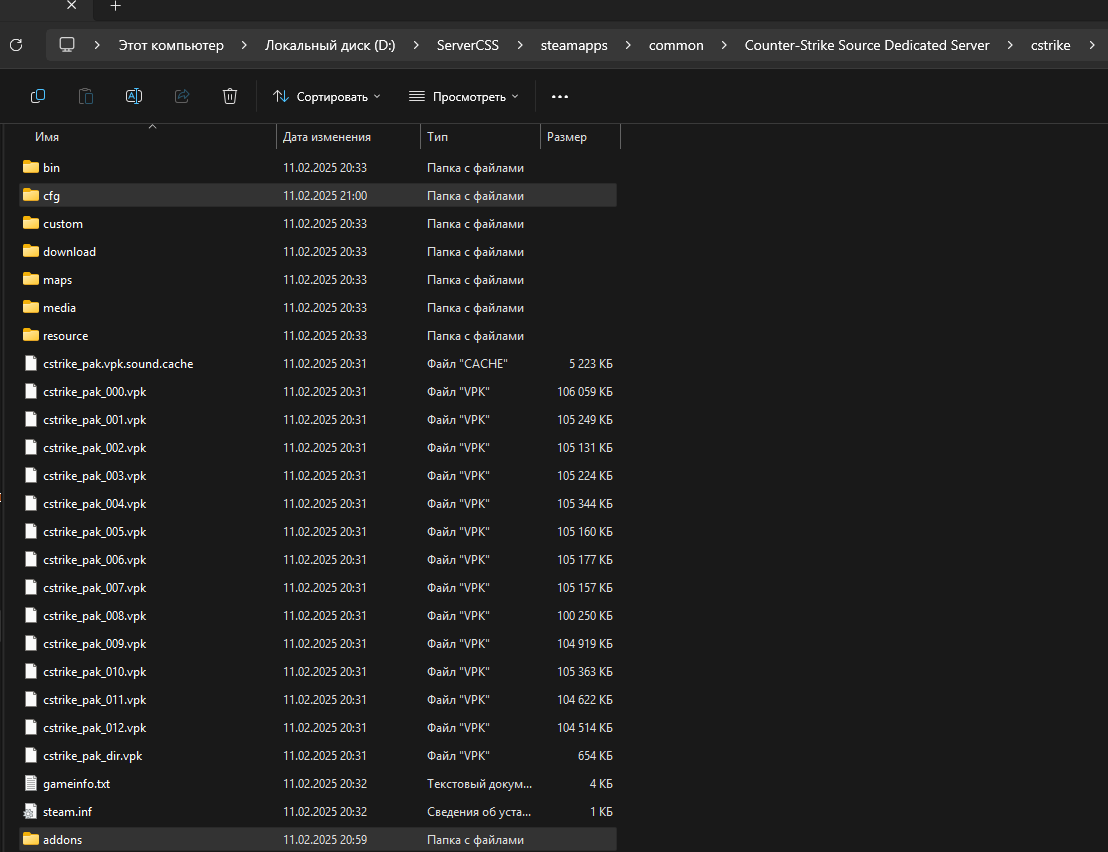Select the download folder icon

(x=30, y=252)
